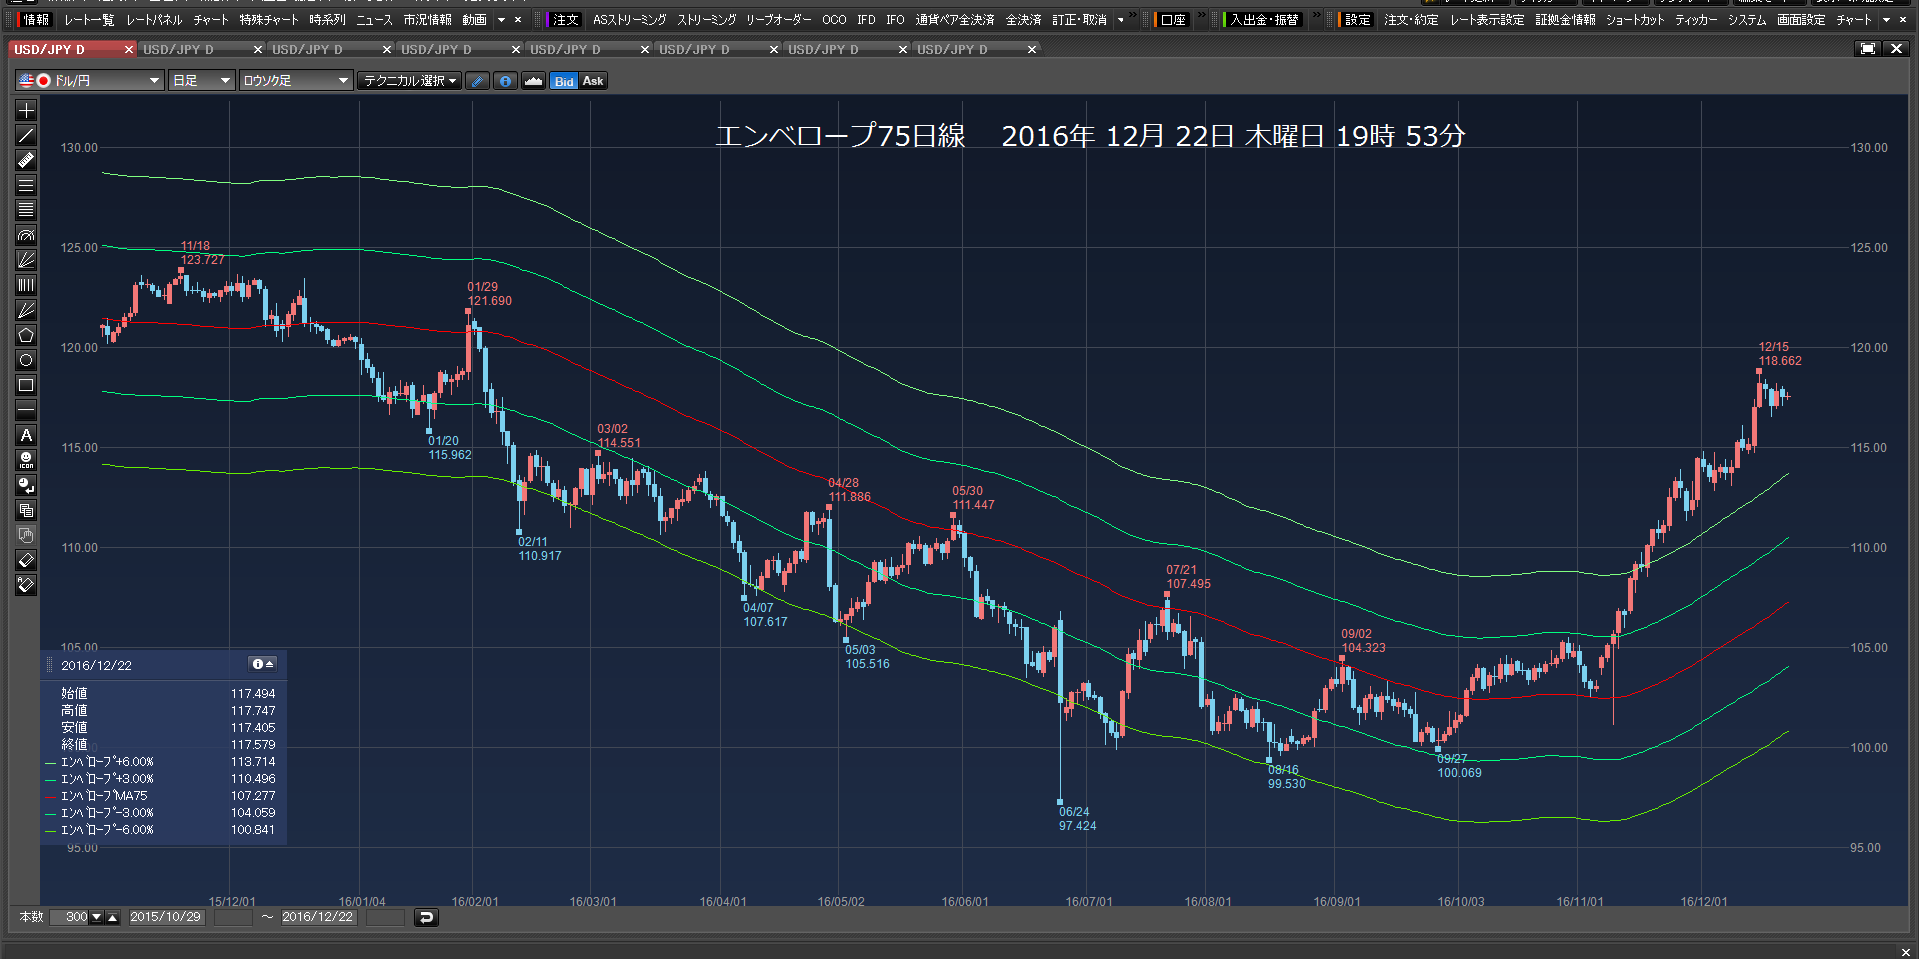Open the 画面設定 settings item
Screen dimensions: 1919x959
[x=1801, y=20]
